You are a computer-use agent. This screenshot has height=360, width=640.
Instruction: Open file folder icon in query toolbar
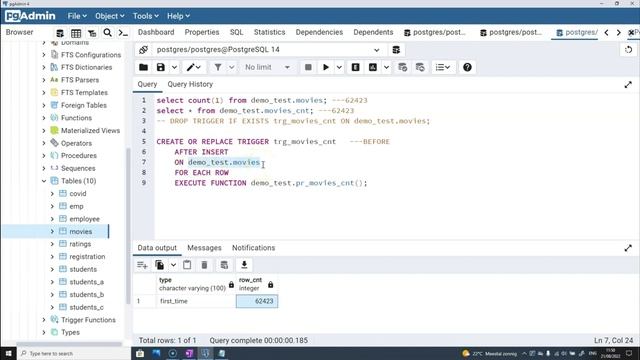[143, 67]
